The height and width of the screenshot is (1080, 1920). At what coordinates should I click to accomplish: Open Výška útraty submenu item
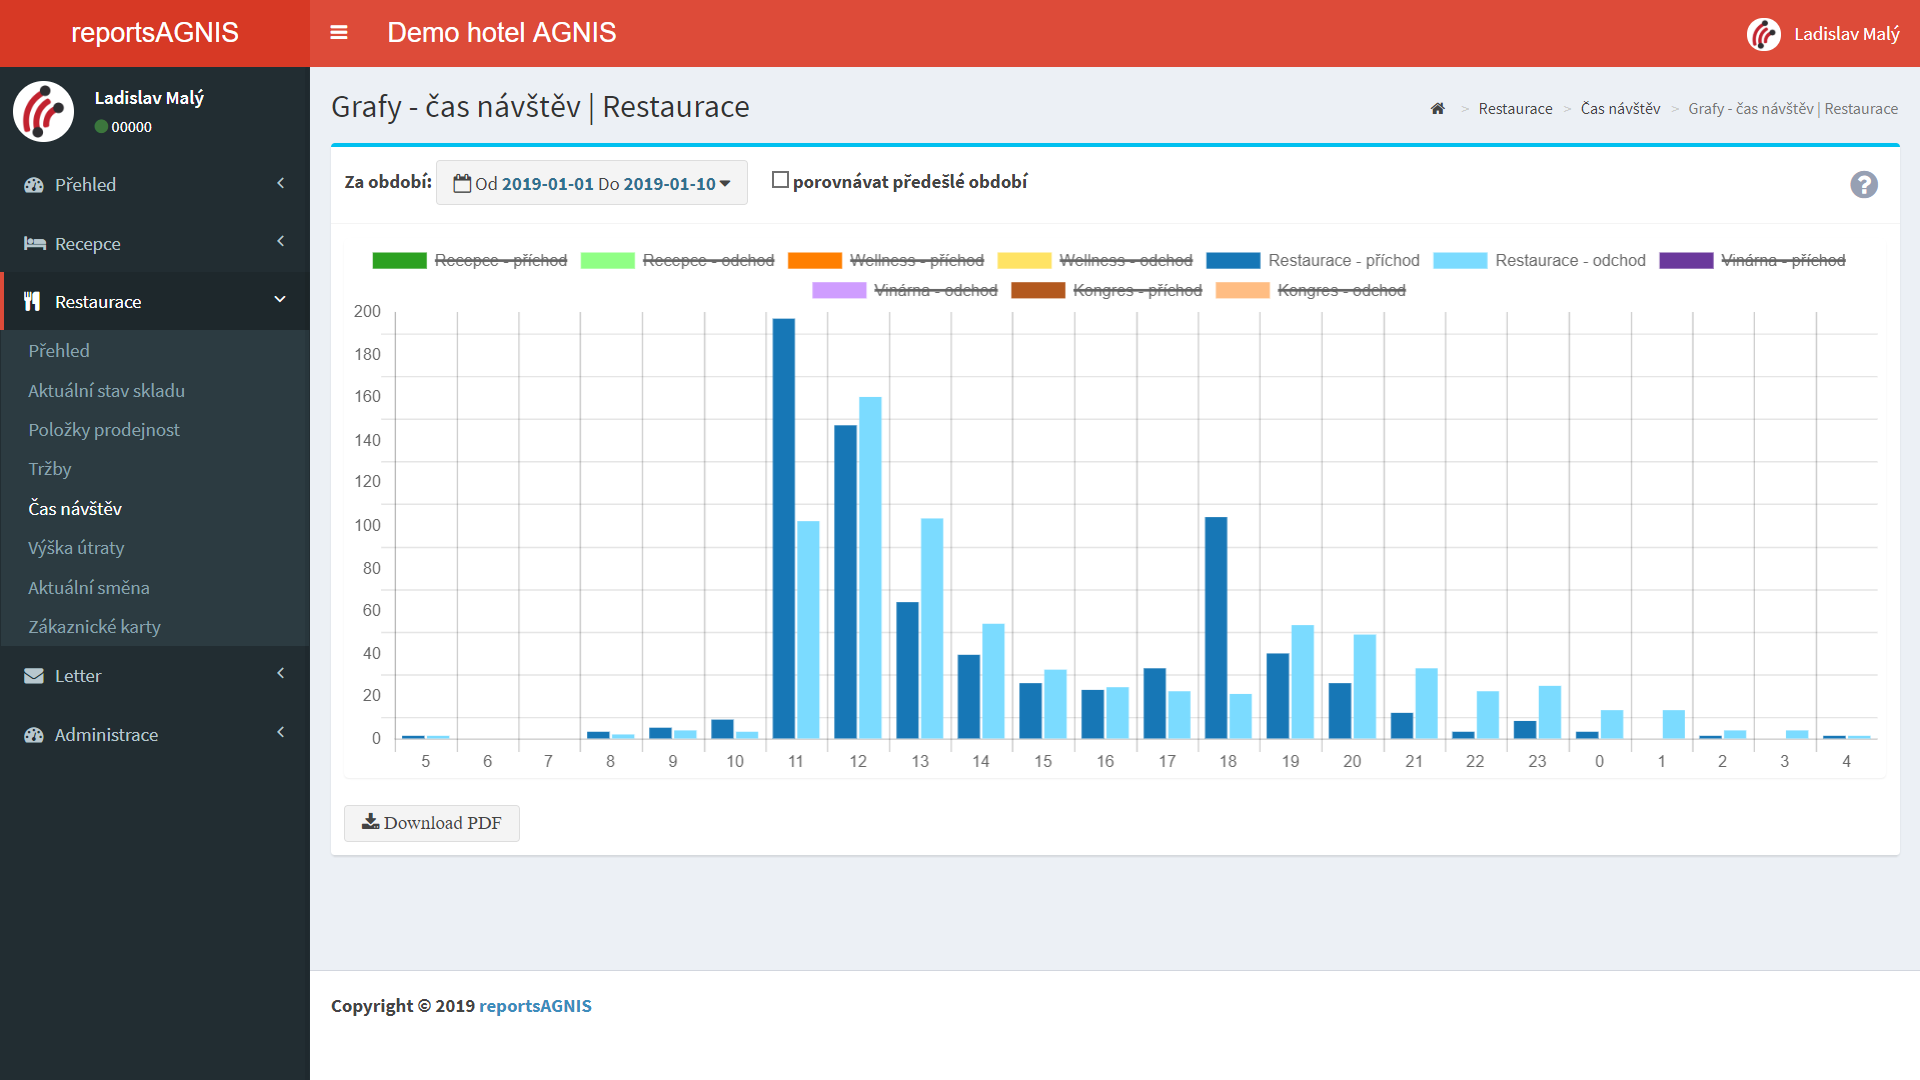click(76, 548)
